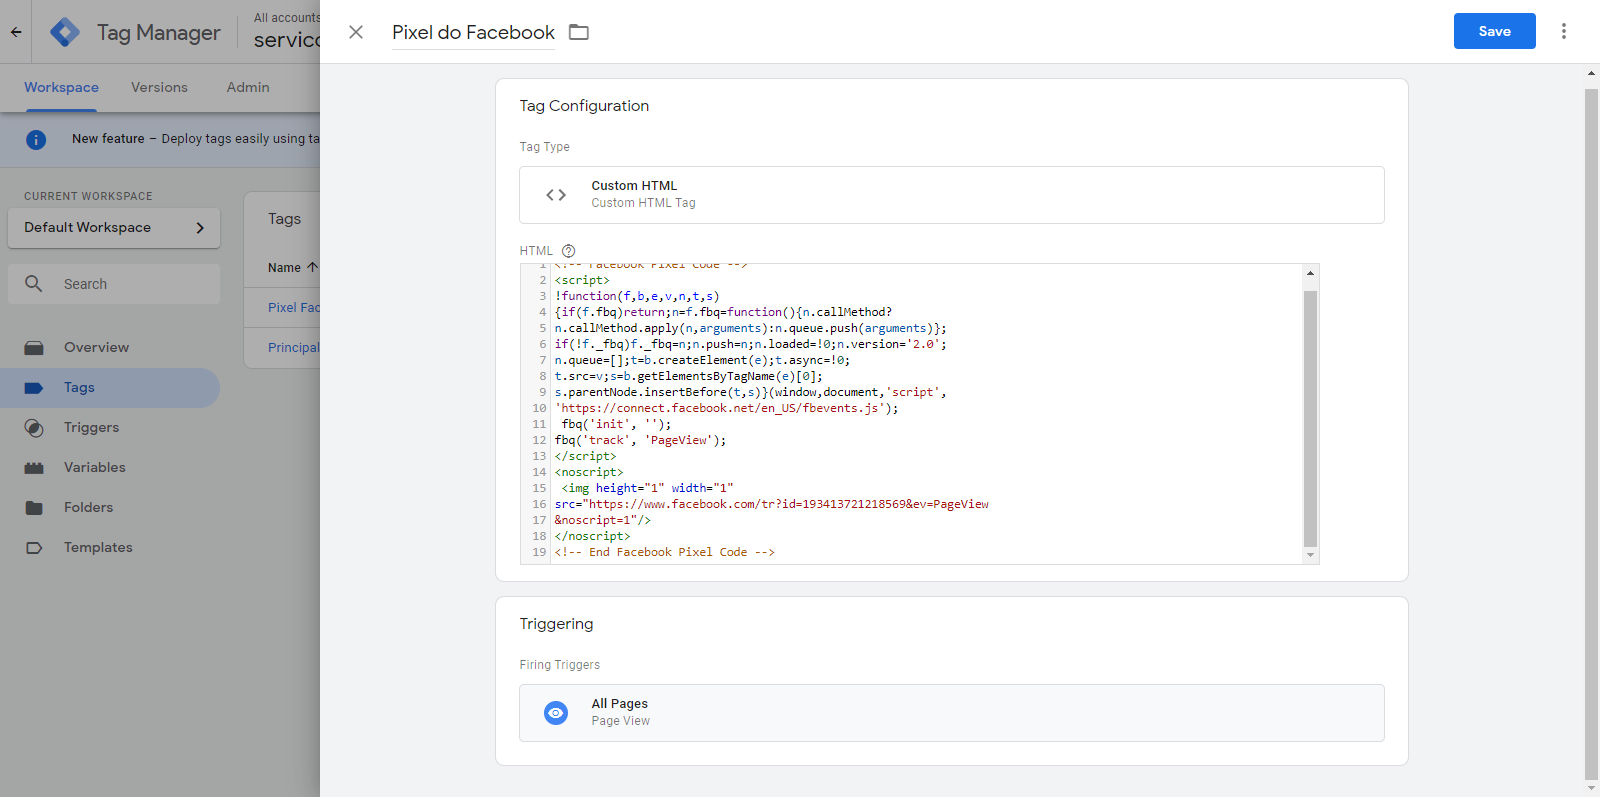The width and height of the screenshot is (1600, 797).
Task: Open Triggers in the sidebar
Action: (x=91, y=427)
